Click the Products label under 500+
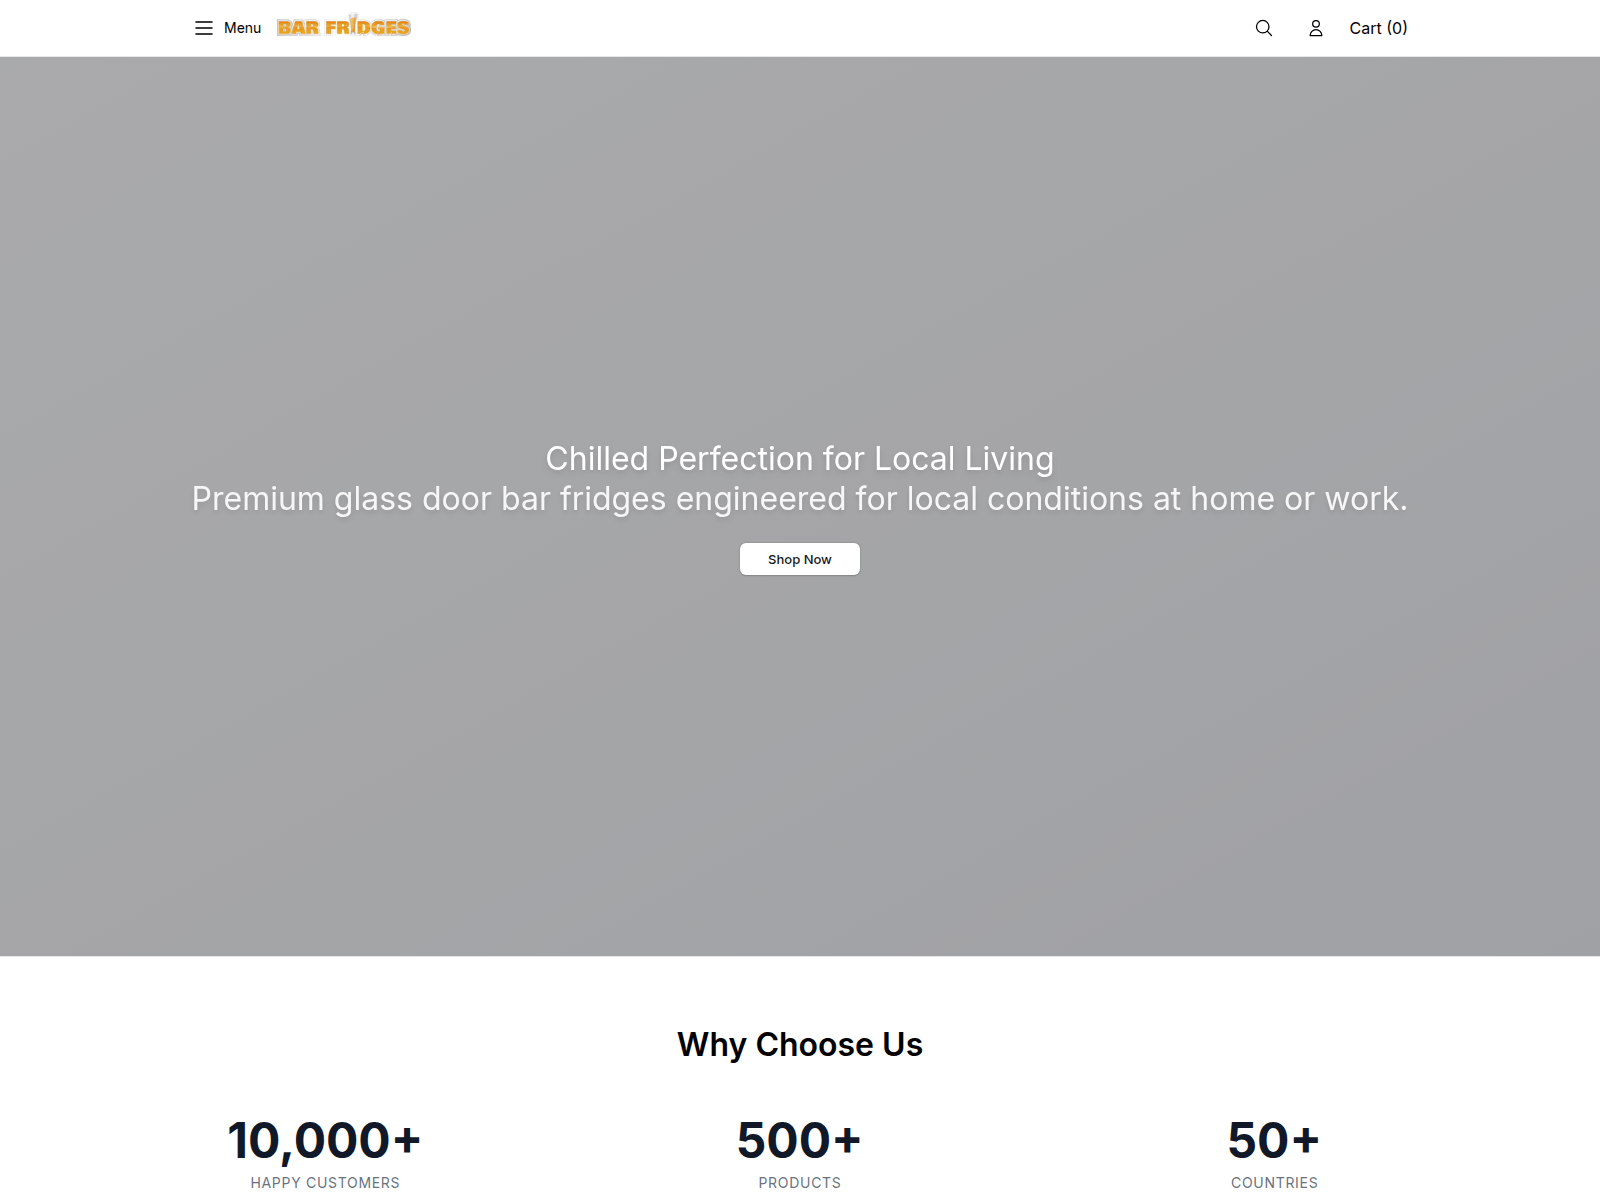Viewport: 1600px width, 1200px height. 800,1182
